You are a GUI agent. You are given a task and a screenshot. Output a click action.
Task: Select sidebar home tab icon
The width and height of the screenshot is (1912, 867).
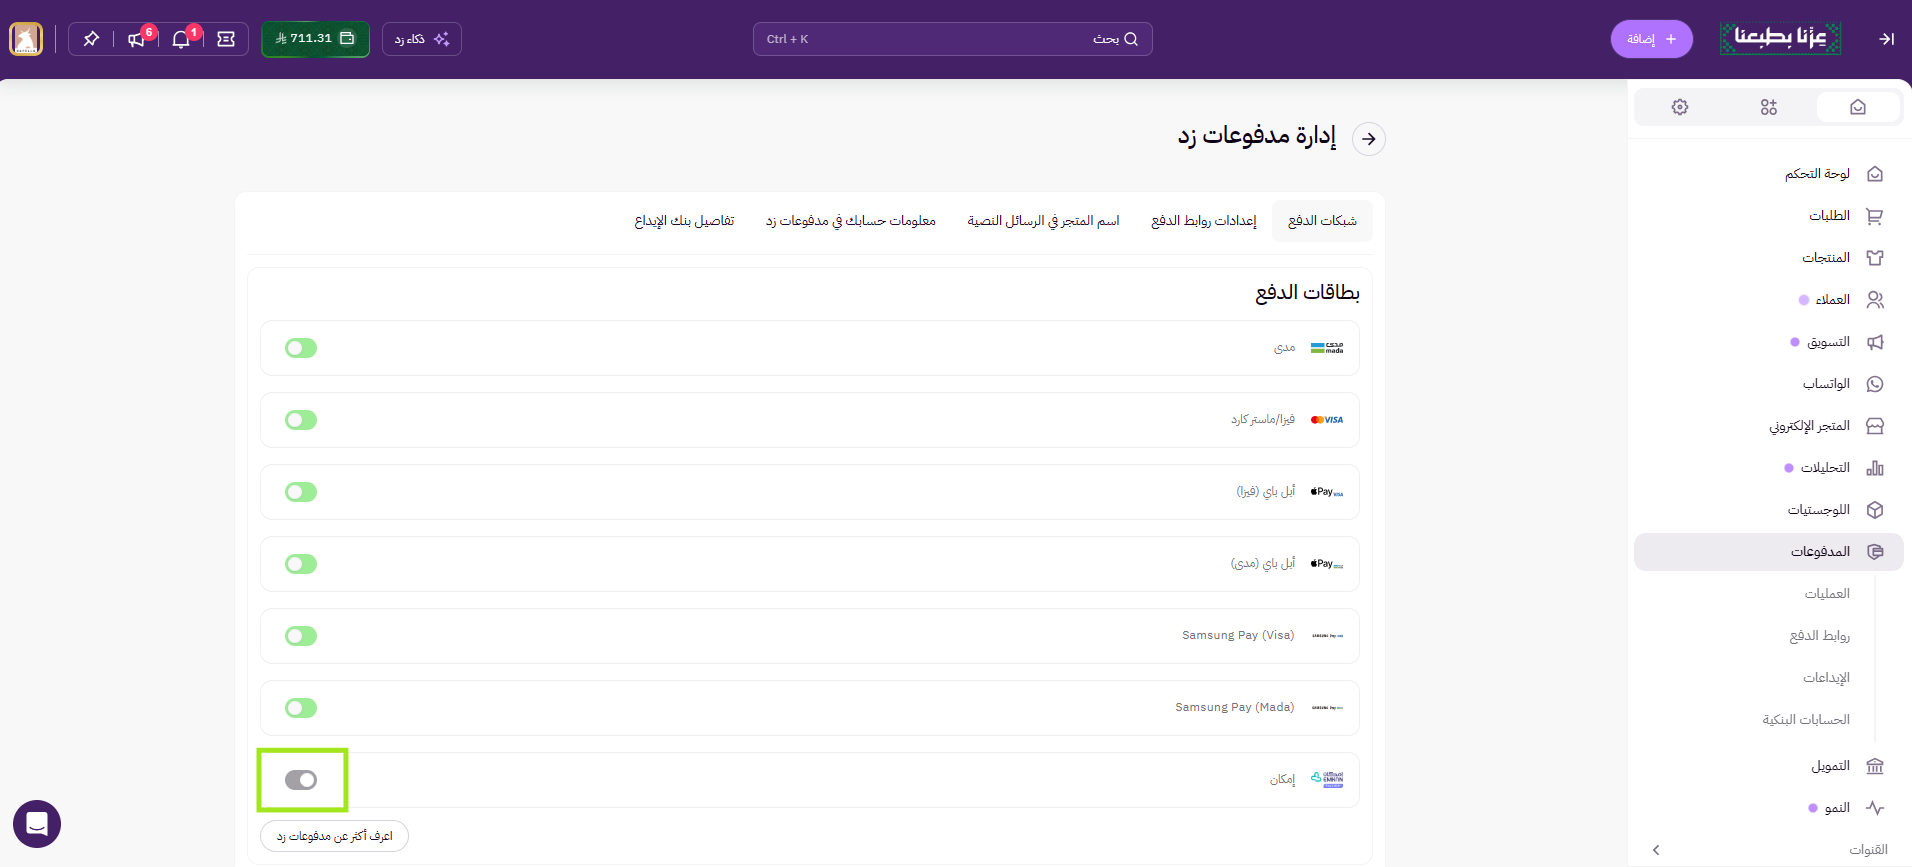coord(1857,107)
